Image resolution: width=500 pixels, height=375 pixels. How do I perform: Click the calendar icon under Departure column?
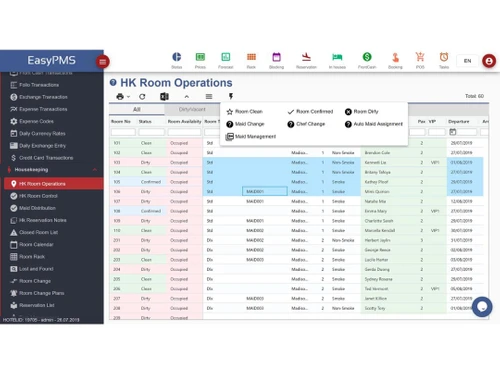(x=453, y=132)
